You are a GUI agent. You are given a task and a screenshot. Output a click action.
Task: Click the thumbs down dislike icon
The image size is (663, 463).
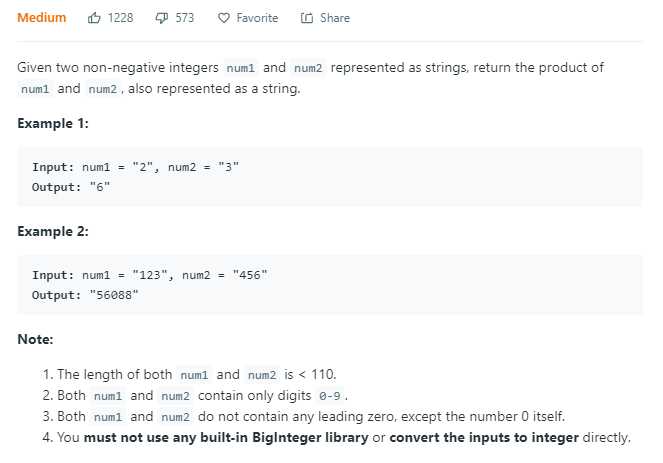[x=162, y=18]
